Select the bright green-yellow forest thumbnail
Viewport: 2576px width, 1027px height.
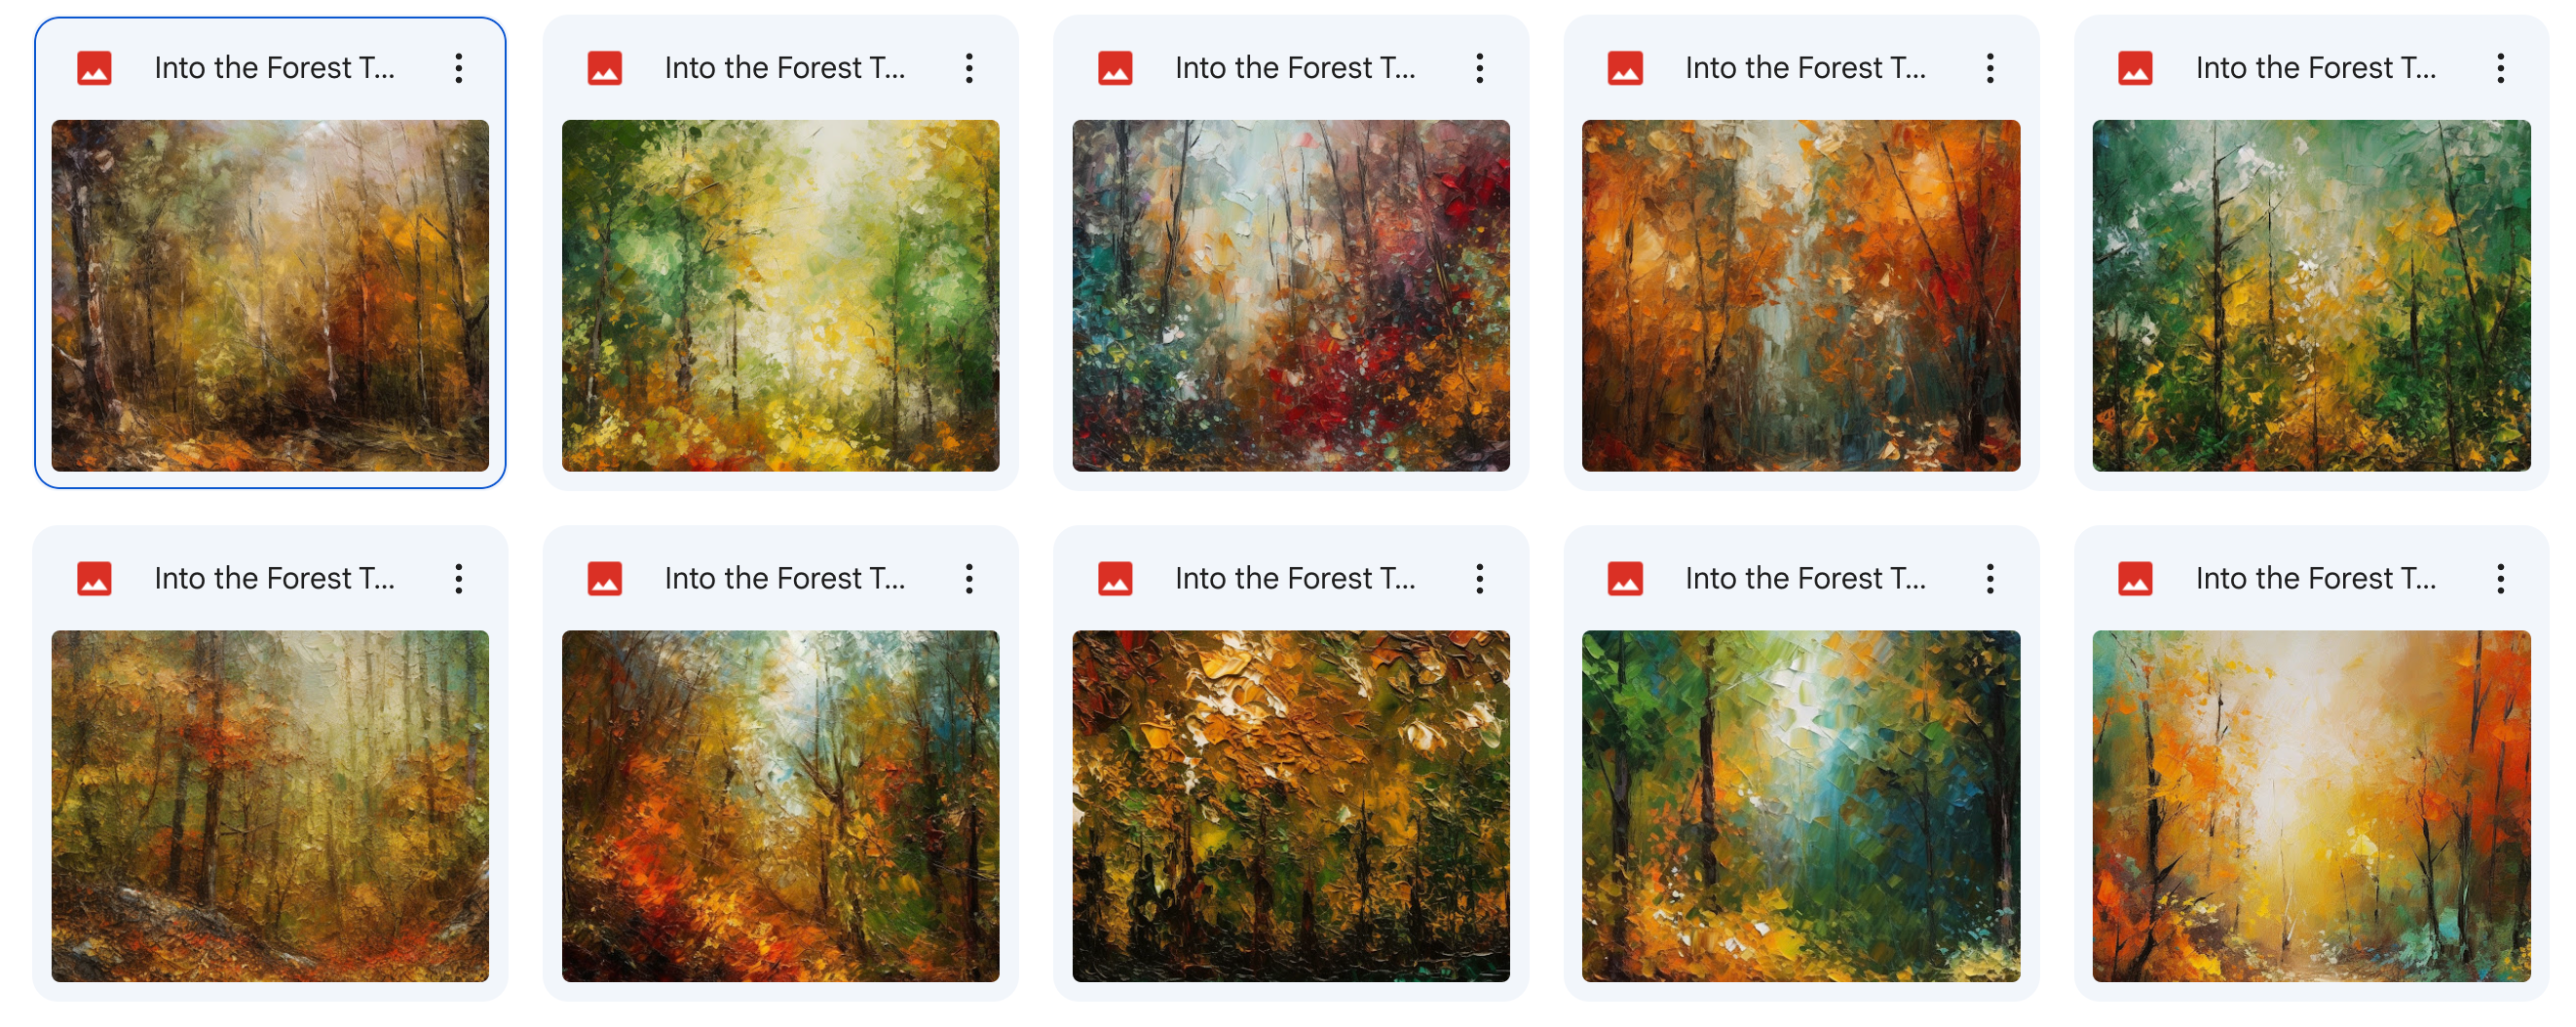coord(780,295)
